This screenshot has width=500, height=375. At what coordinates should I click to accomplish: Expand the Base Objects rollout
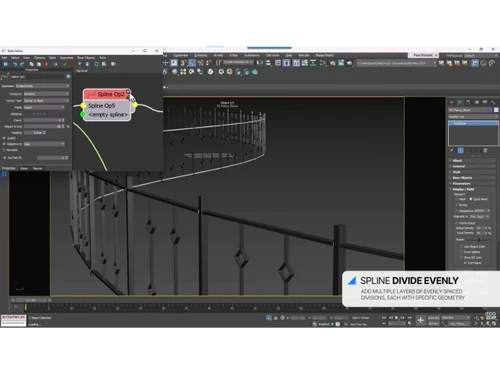click(472, 178)
